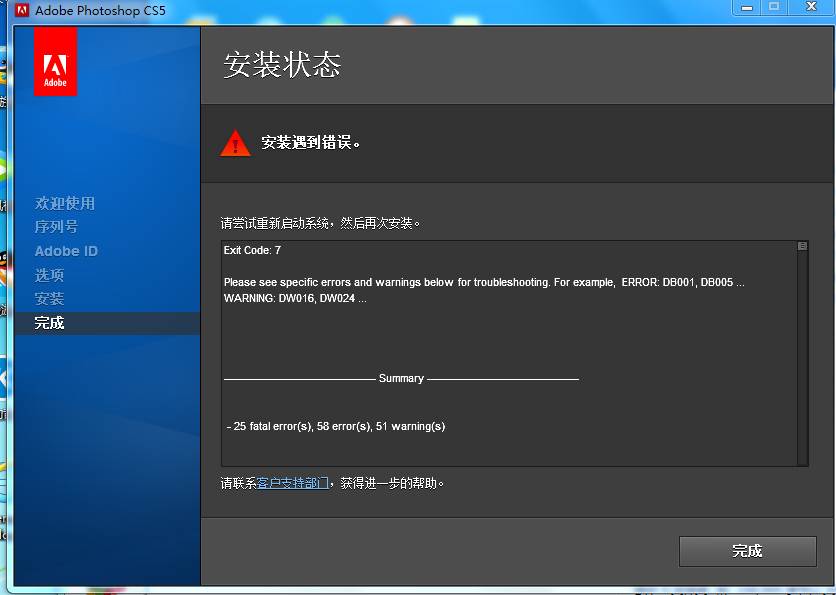The height and width of the screenshot is (595, 836).
Task: Click the Summary heading in log
Action: point(401,378)
